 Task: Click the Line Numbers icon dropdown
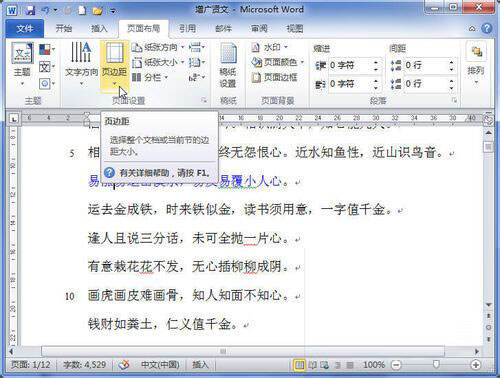[x=197, y=62]
